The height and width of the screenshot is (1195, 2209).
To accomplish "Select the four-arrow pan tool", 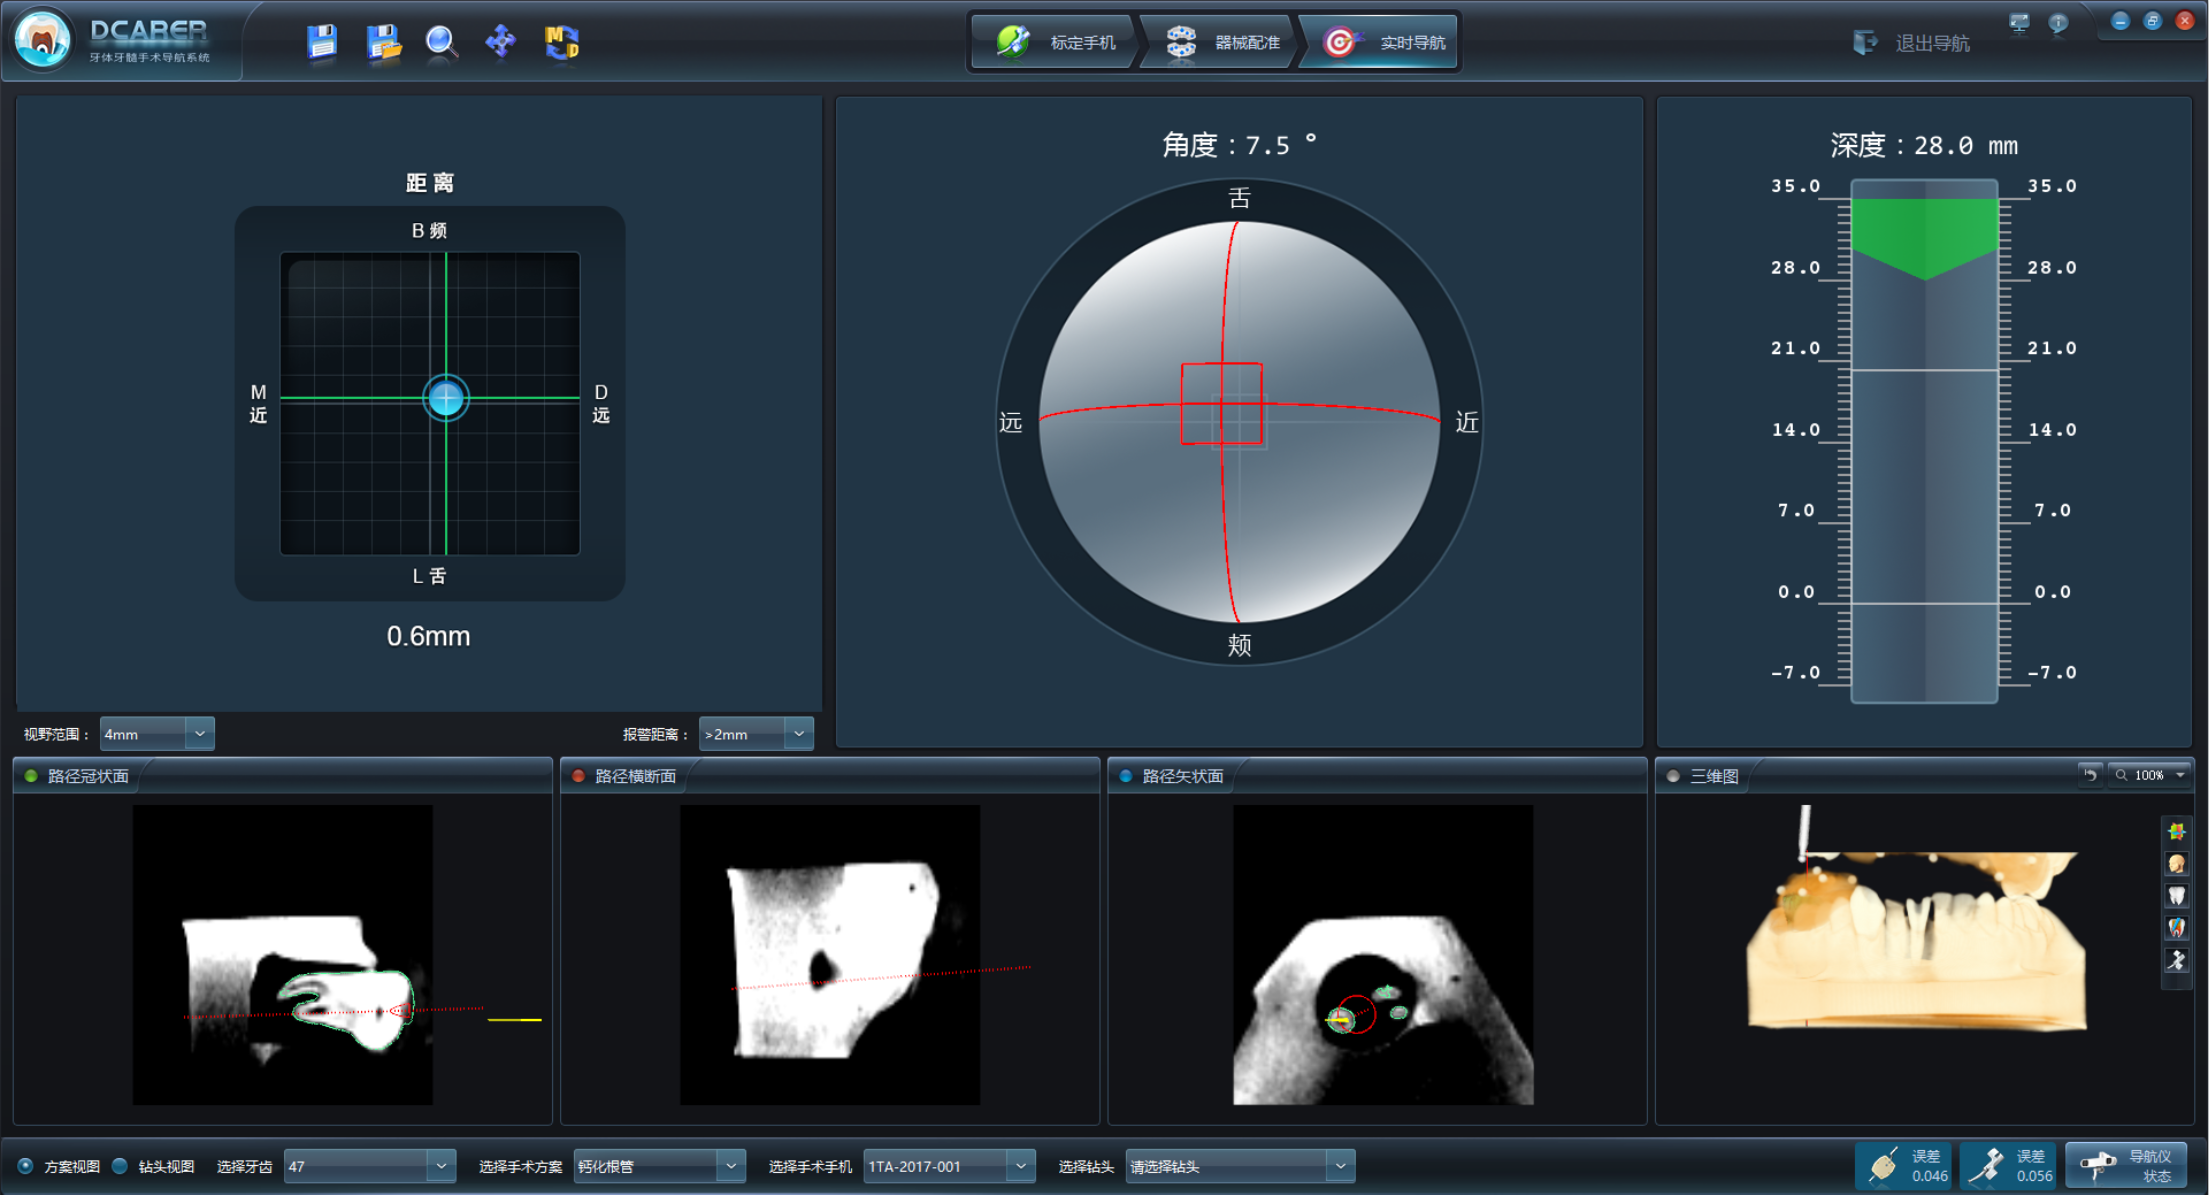I will 500,42.
